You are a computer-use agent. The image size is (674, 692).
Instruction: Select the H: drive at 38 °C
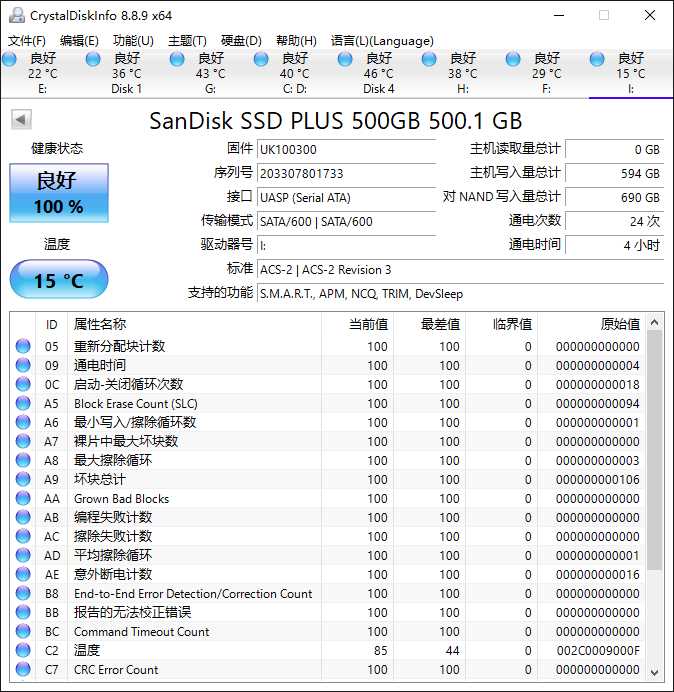point(429,59)
